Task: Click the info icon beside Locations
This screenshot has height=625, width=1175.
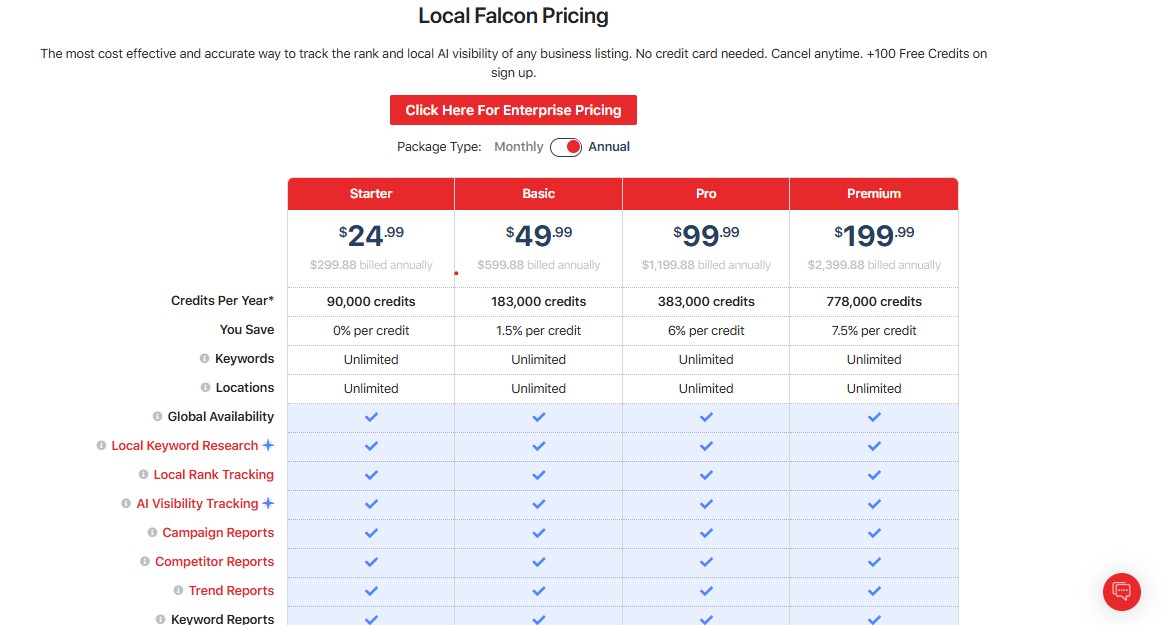Action: (205, 387)
